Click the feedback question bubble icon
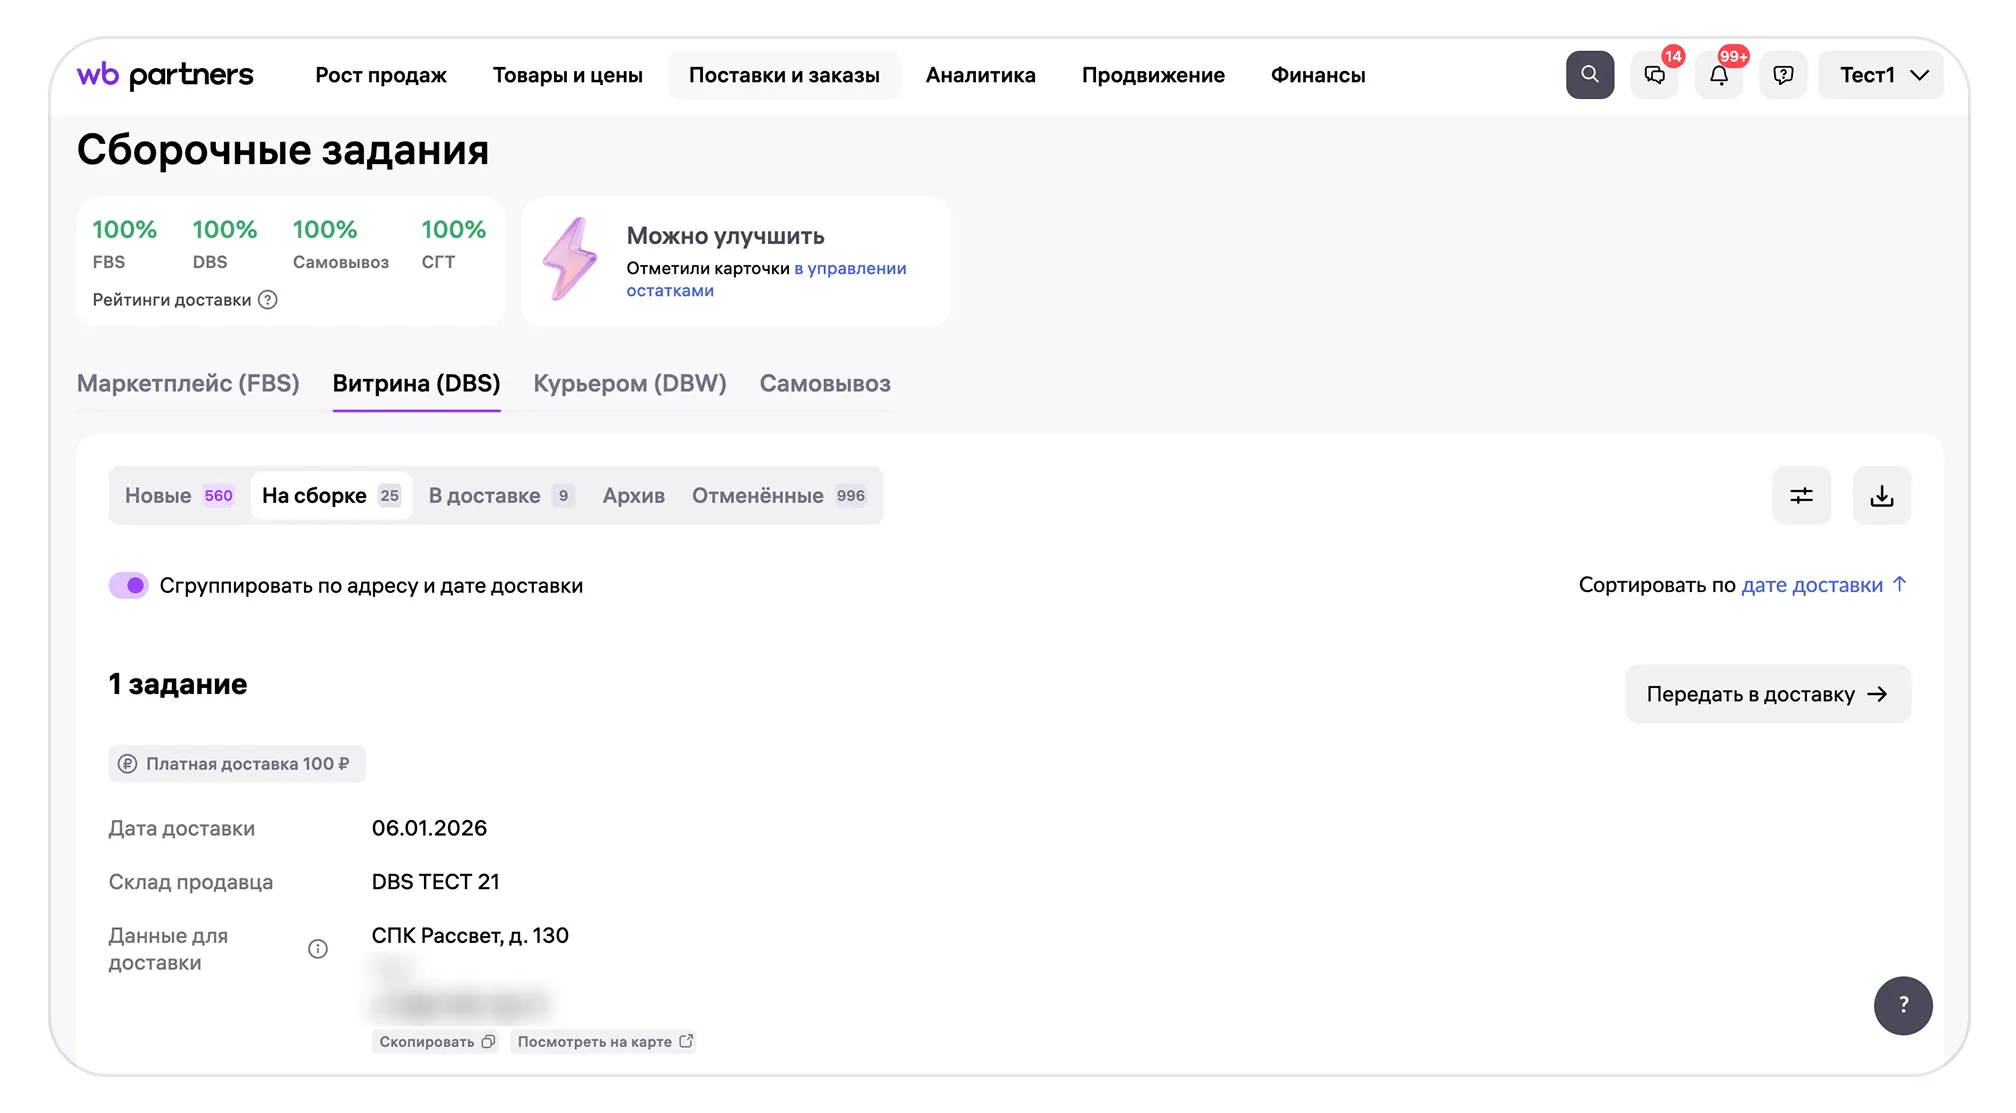Screen dimensions: 2016x1113 1783,75
